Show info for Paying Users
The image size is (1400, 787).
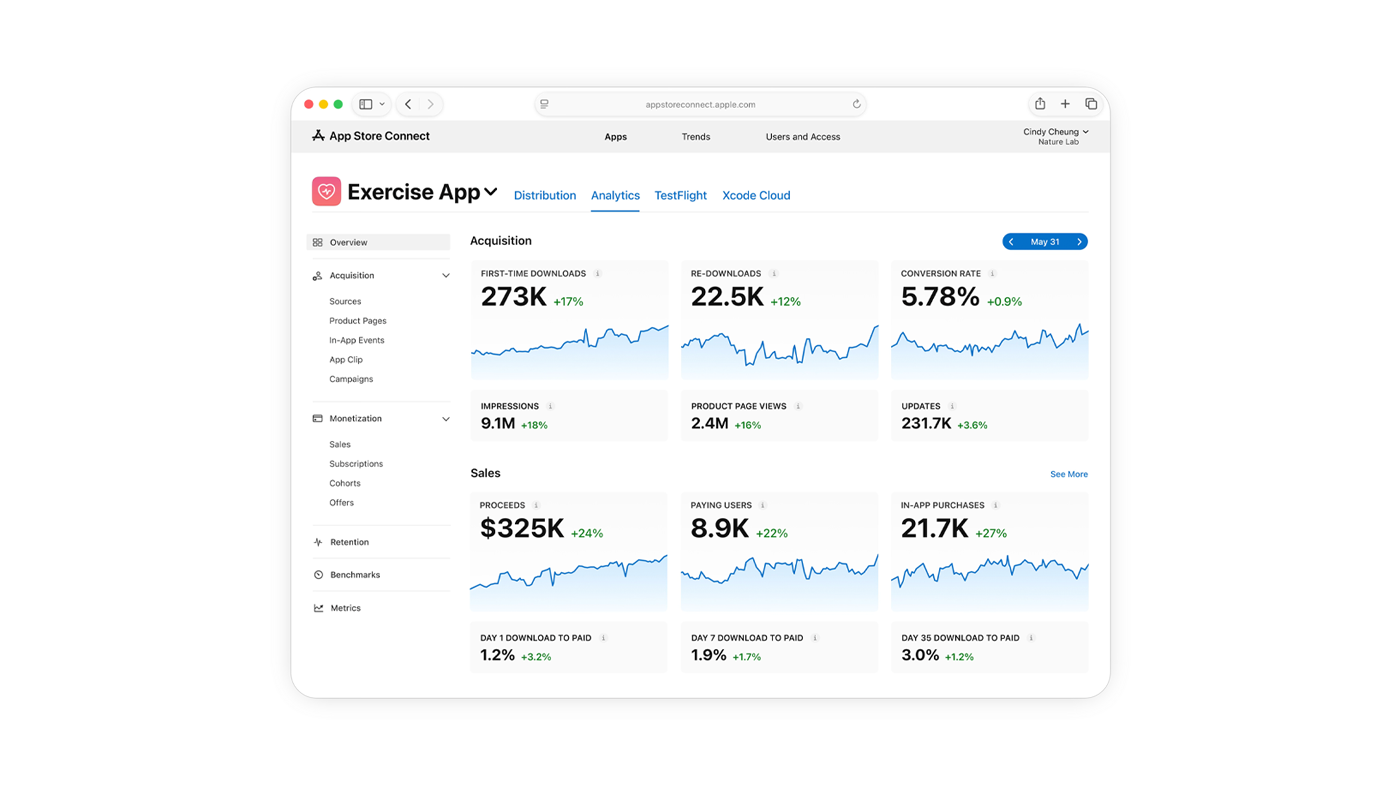pos(763,505)
